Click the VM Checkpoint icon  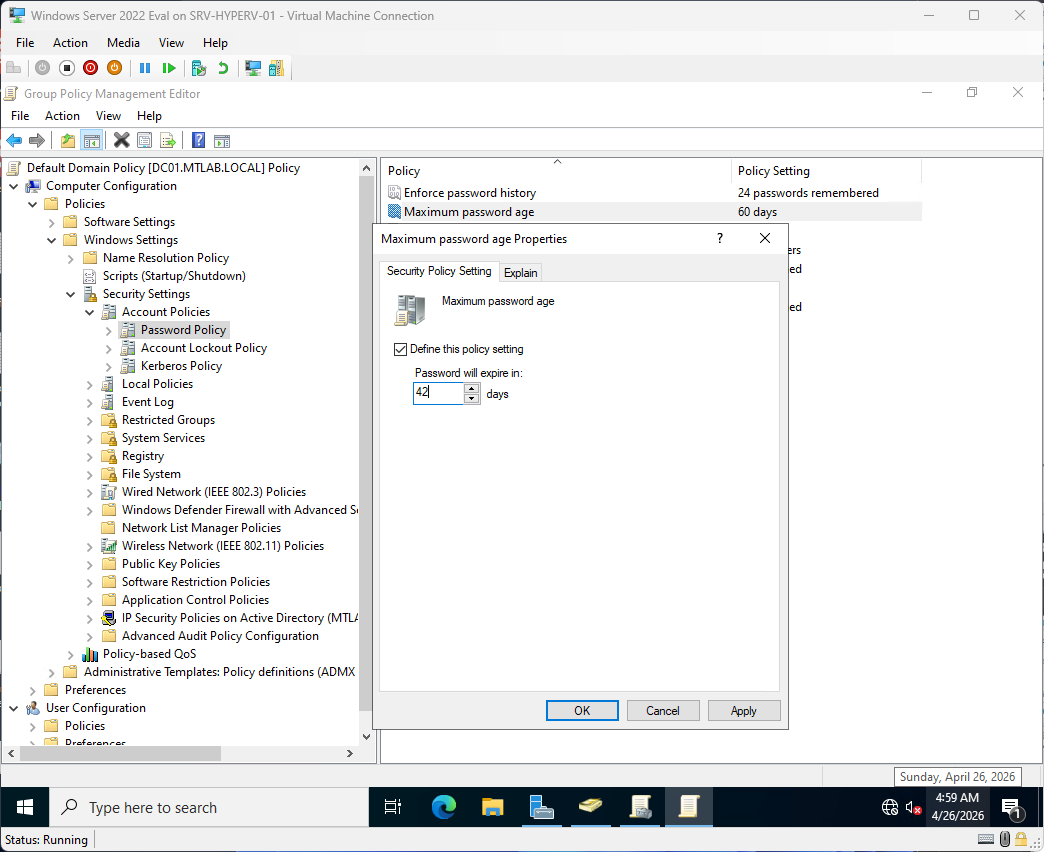pyautogui.click(x=198, y=68)
